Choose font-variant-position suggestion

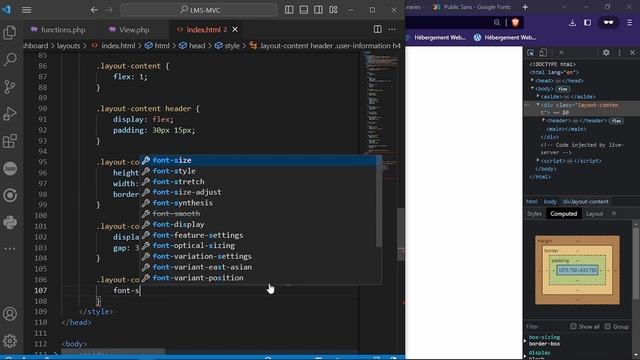point(258,278)
